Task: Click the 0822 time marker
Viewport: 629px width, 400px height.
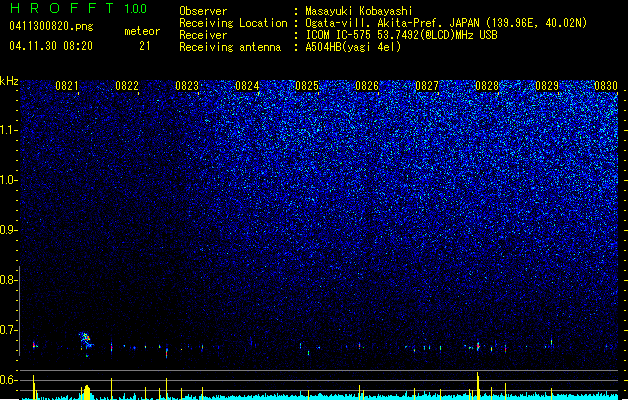Action: [x=127, y=86]
